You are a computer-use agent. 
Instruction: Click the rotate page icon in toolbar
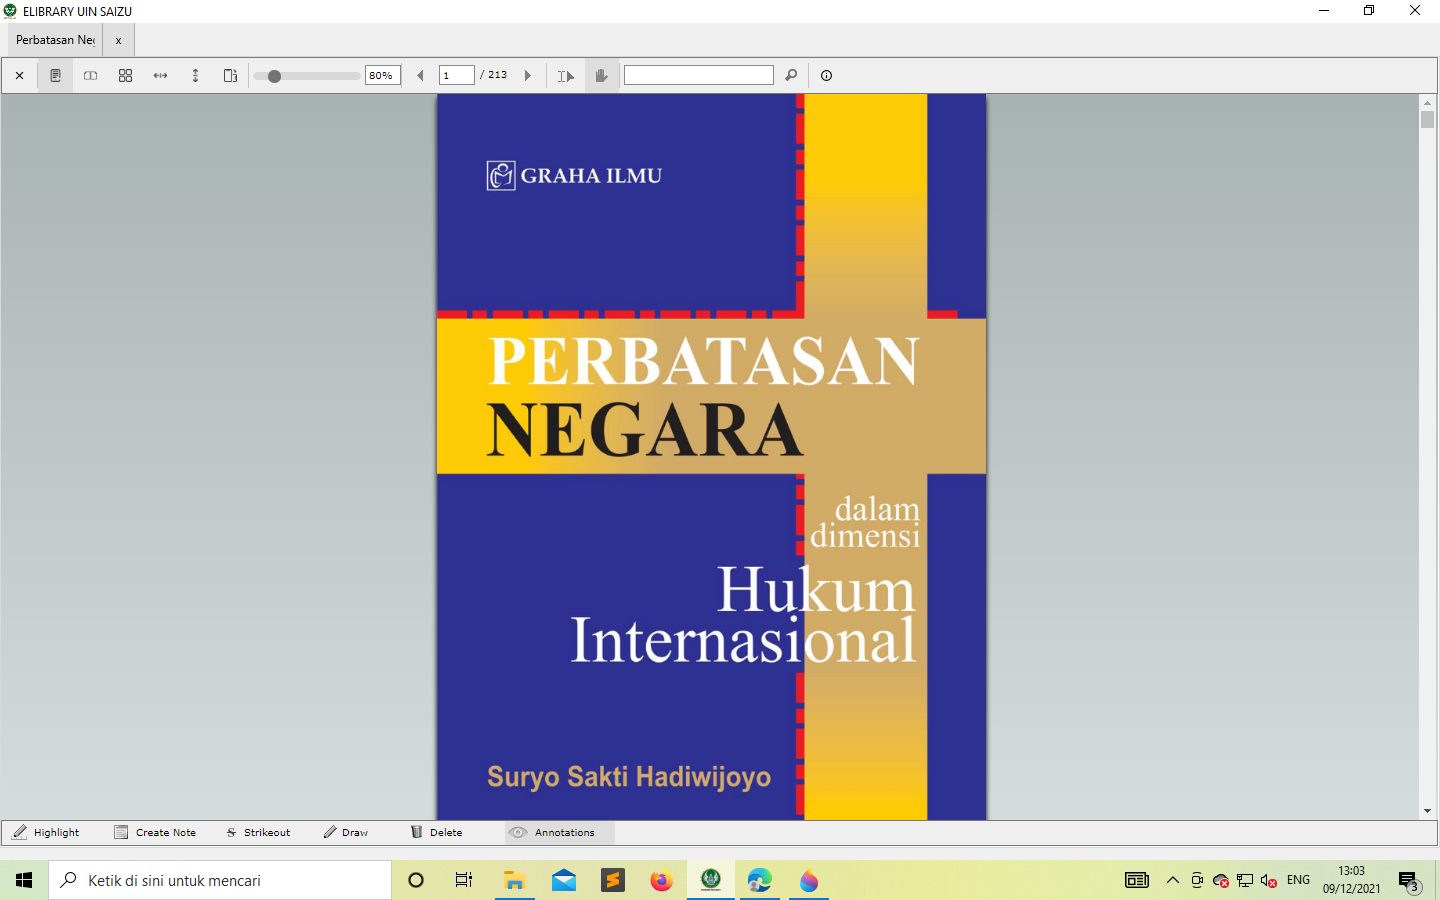coord(230,76)
